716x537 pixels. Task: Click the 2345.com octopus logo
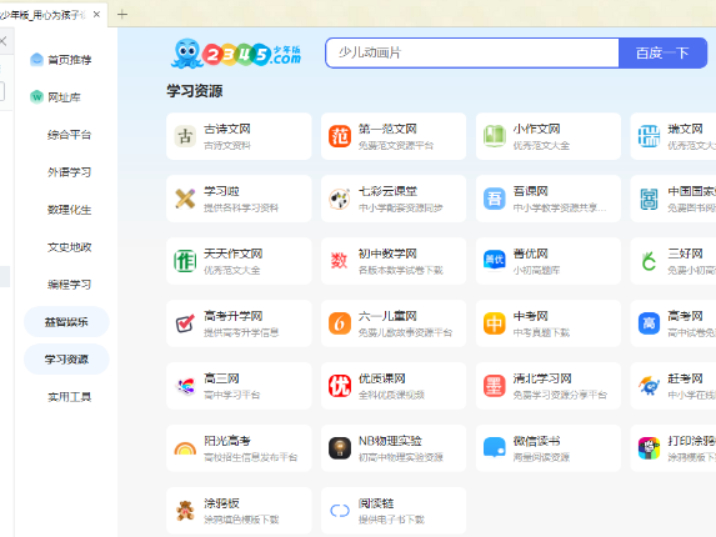pos(236,53)
